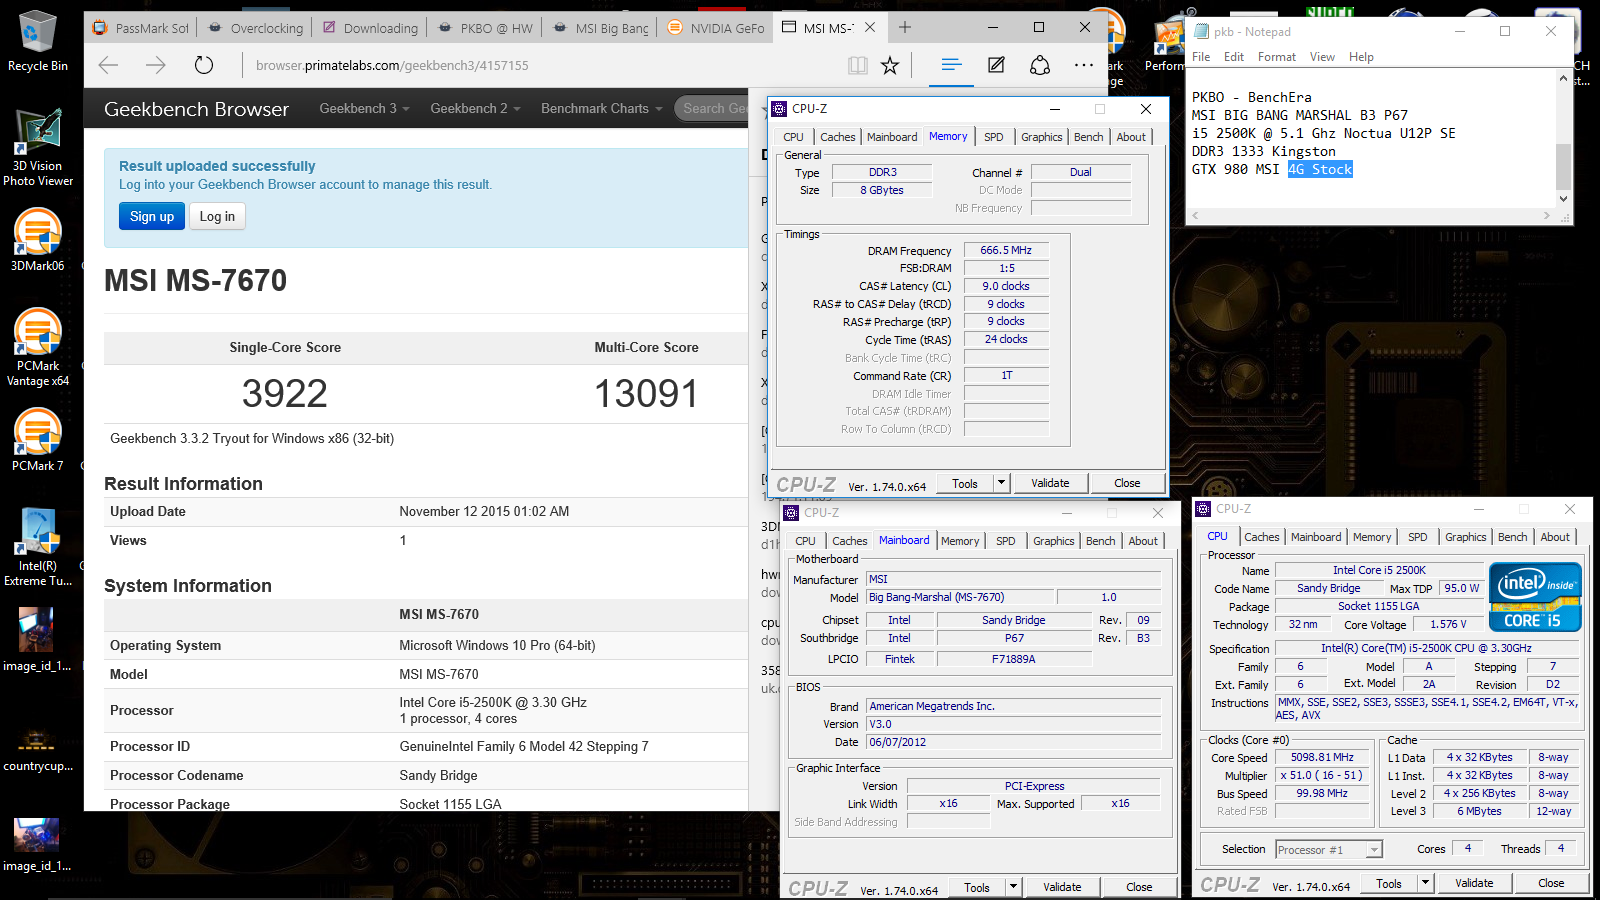Click Tools button in CPU-Z Memory window

pos(965,483)
